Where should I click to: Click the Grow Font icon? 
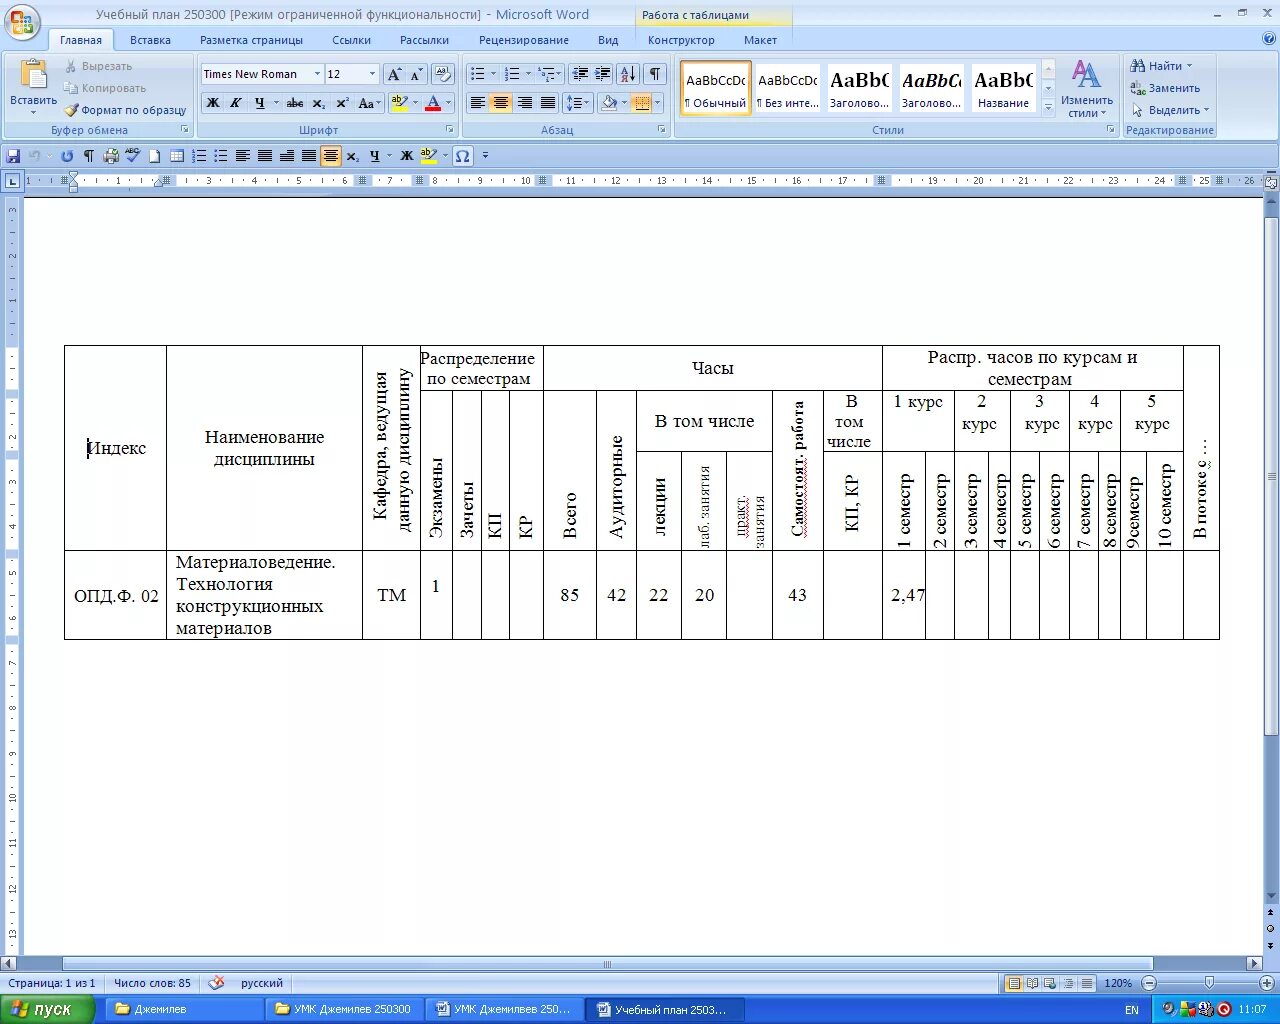click(394, 74)
